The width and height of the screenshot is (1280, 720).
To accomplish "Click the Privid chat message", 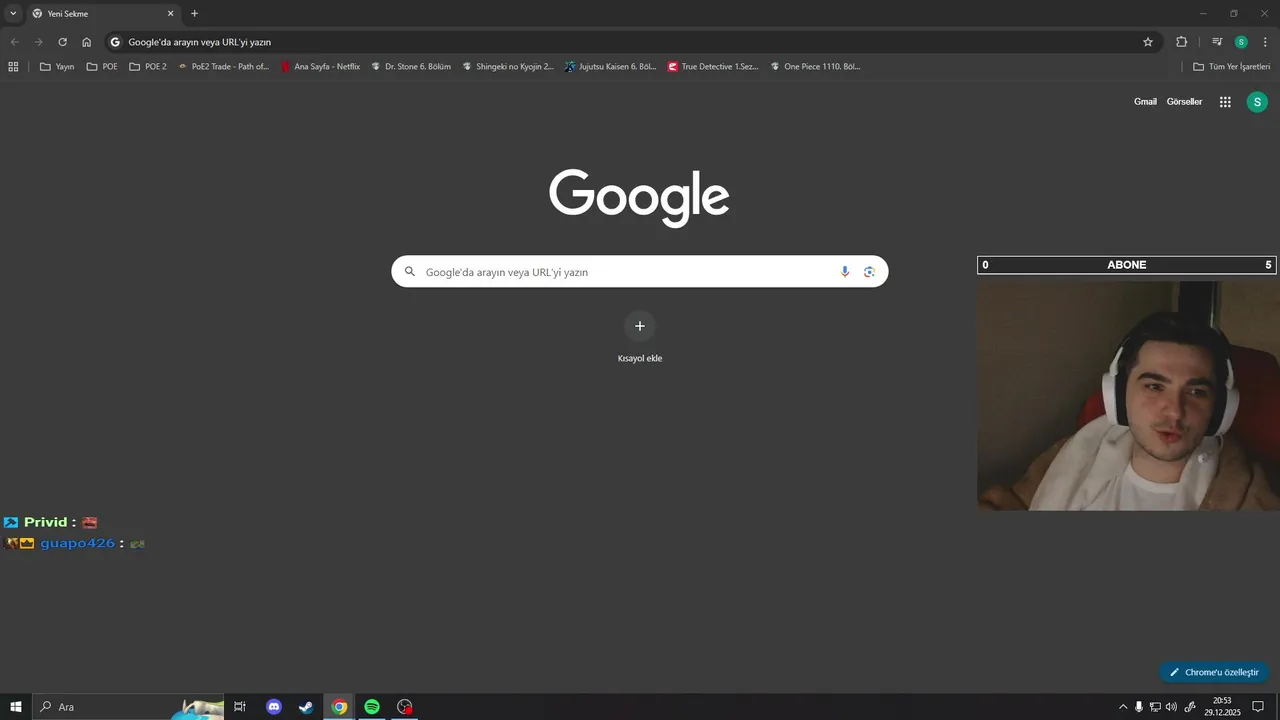I will click(51, 522).
